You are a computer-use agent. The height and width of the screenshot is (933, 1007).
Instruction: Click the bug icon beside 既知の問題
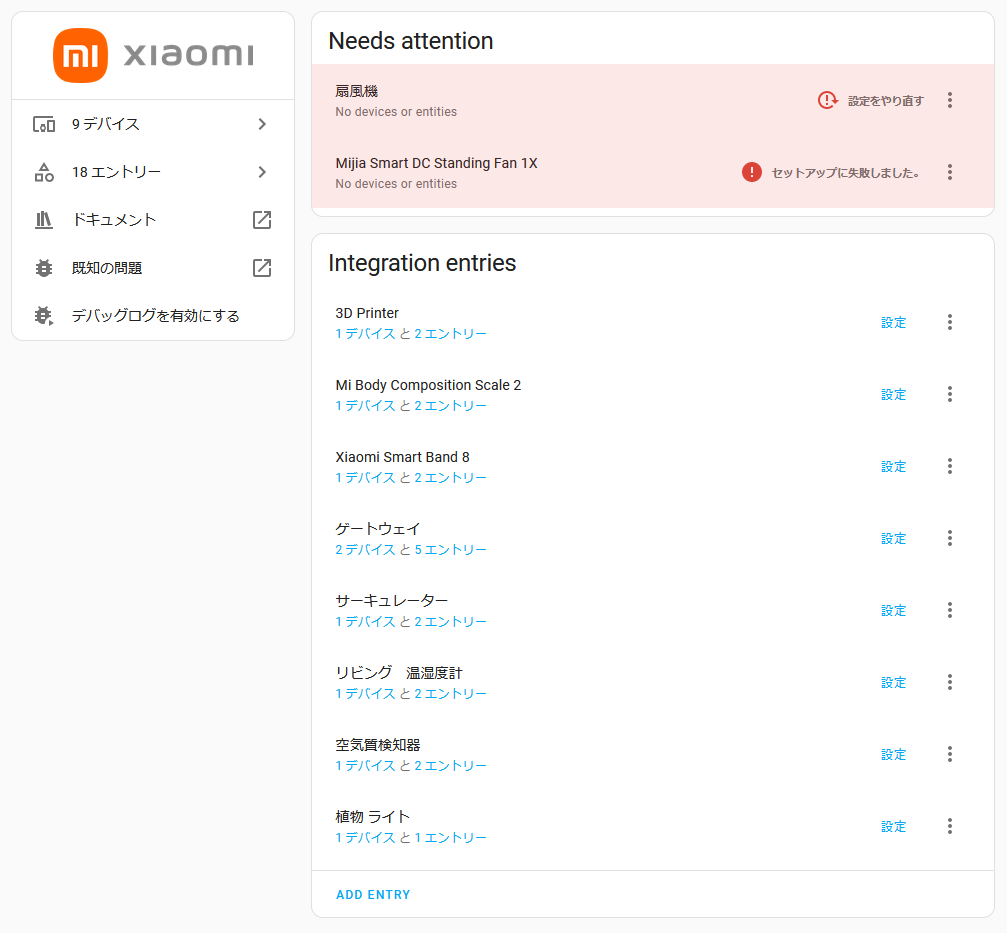[44, 268]
